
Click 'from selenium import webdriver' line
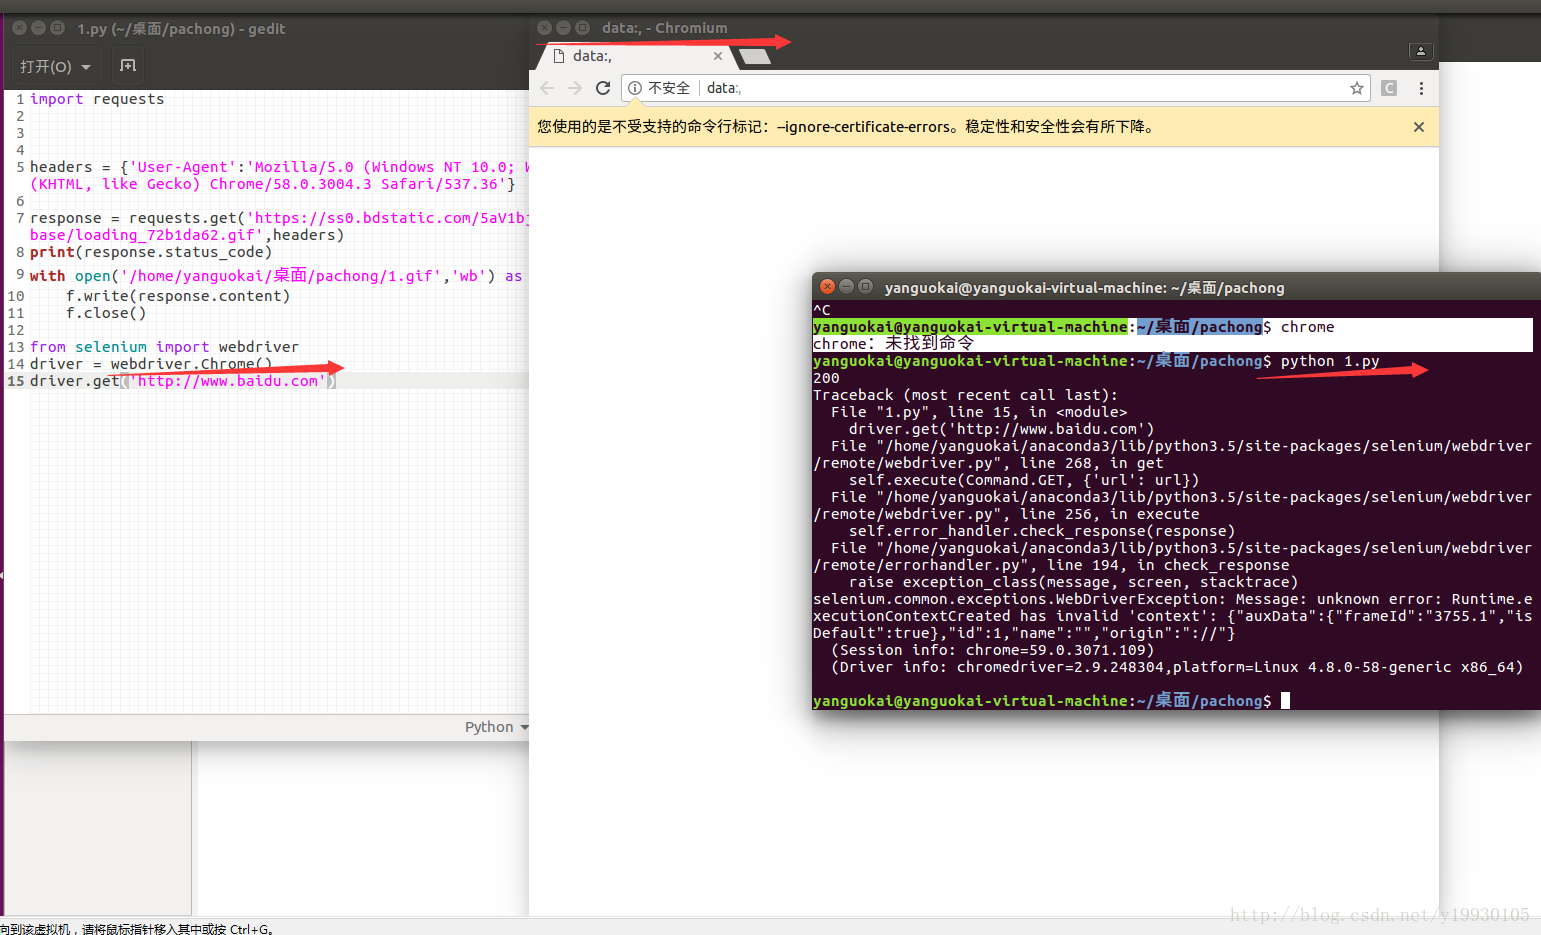[164, 347]
